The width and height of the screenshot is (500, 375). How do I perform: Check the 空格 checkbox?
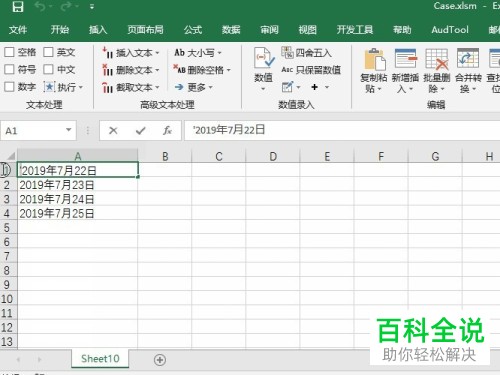click(9, 52)
